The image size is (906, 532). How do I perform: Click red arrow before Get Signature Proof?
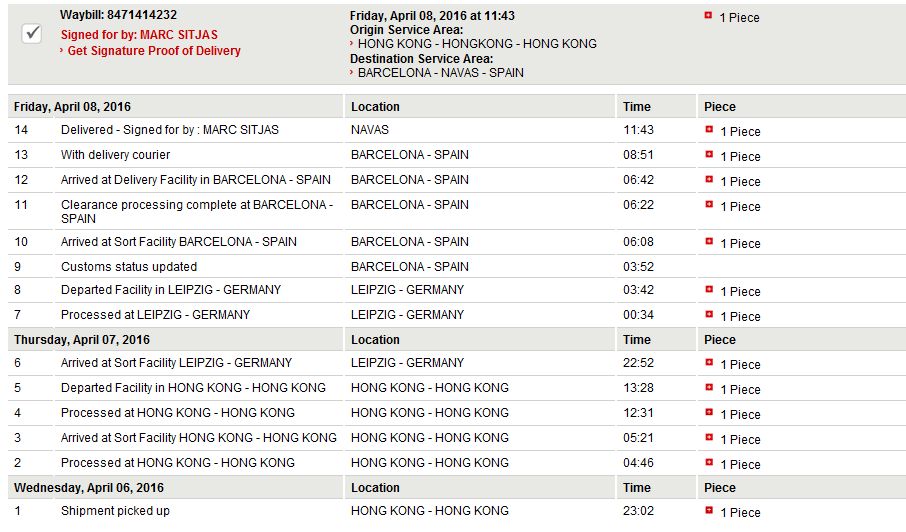point(61,50)
